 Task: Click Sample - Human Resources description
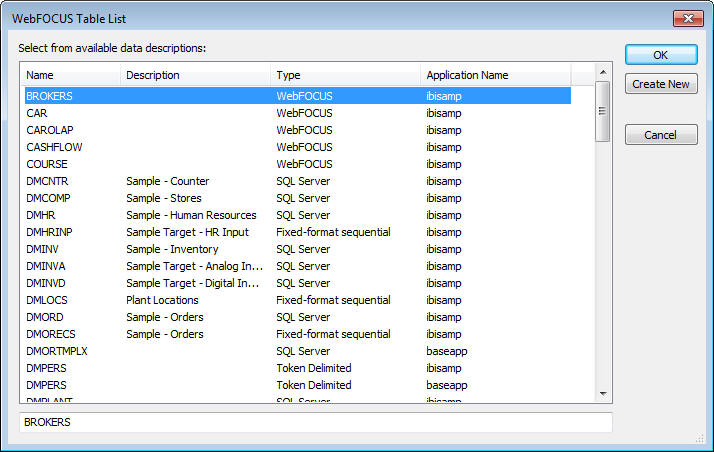[x=191, y=215]
